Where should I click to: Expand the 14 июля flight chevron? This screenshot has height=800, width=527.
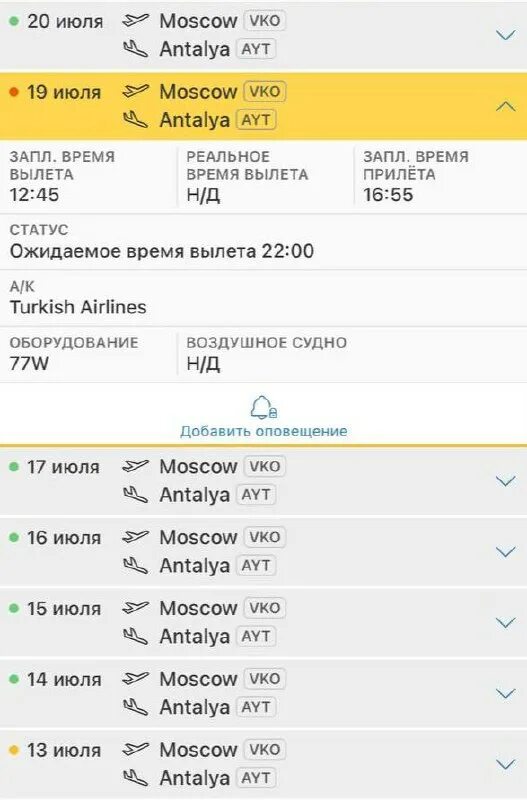click(506, 693)
